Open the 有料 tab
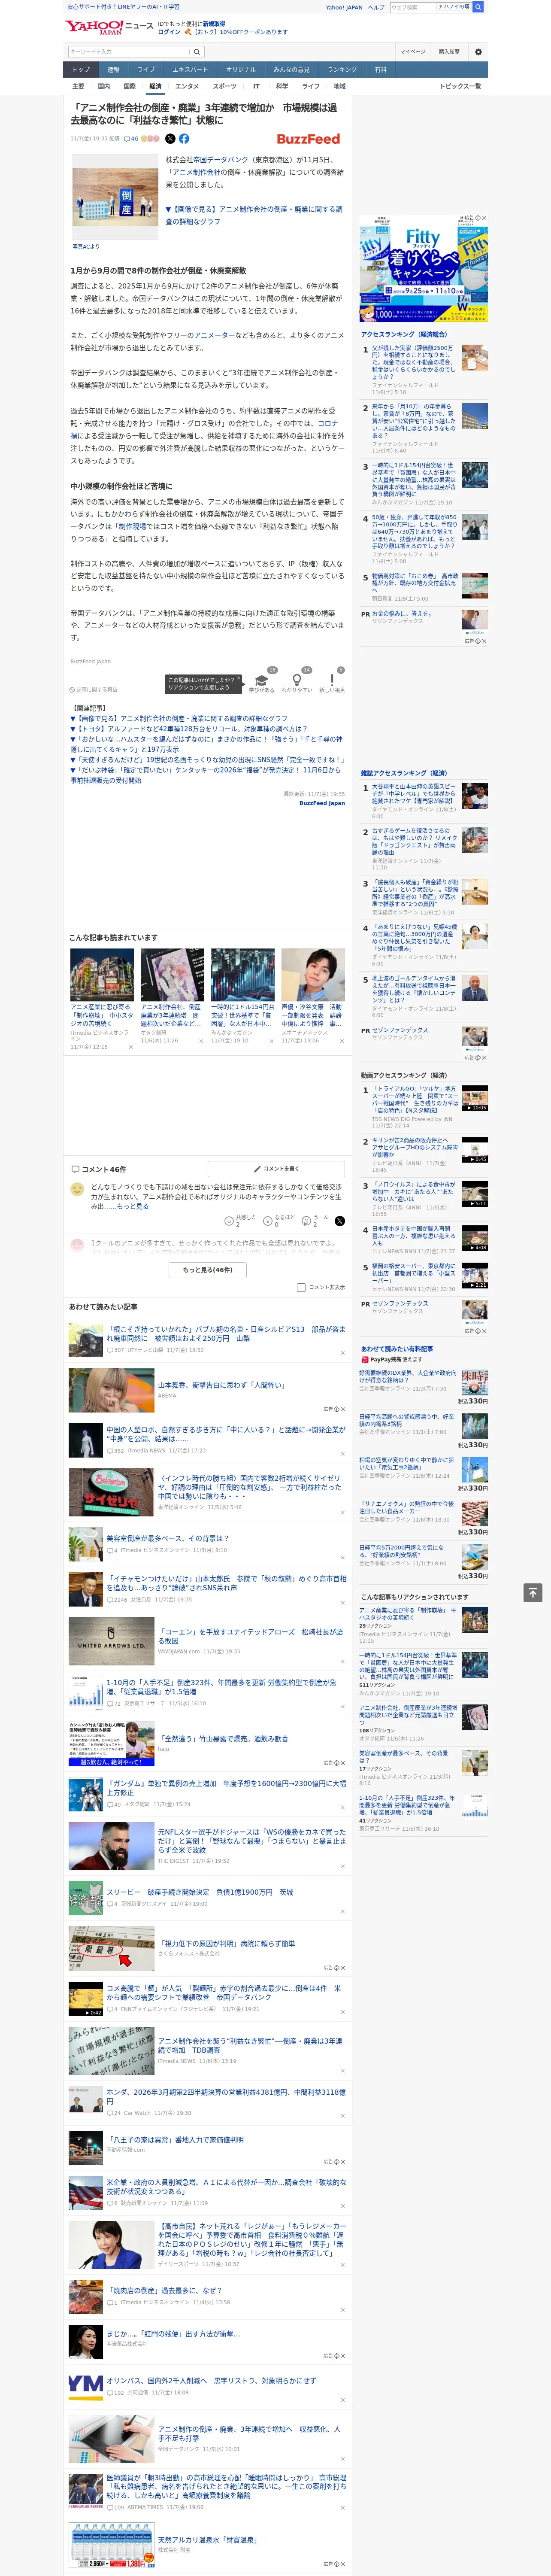The image size is (551, 2576). (x=380, y=69)
